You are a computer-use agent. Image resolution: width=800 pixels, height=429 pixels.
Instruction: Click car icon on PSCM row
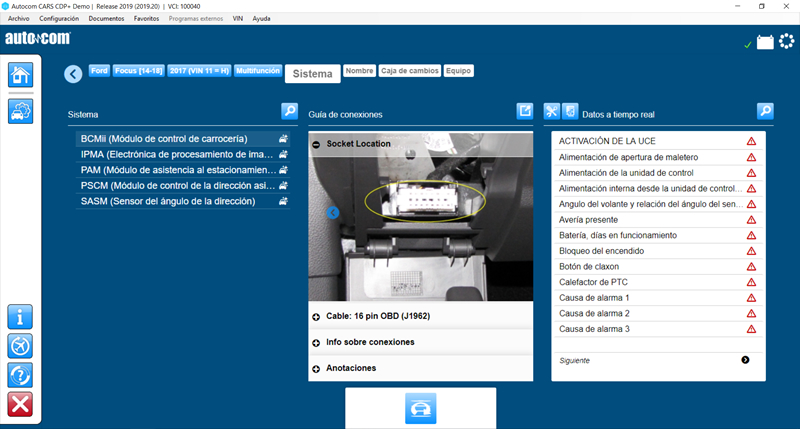(x=283, y=186)
